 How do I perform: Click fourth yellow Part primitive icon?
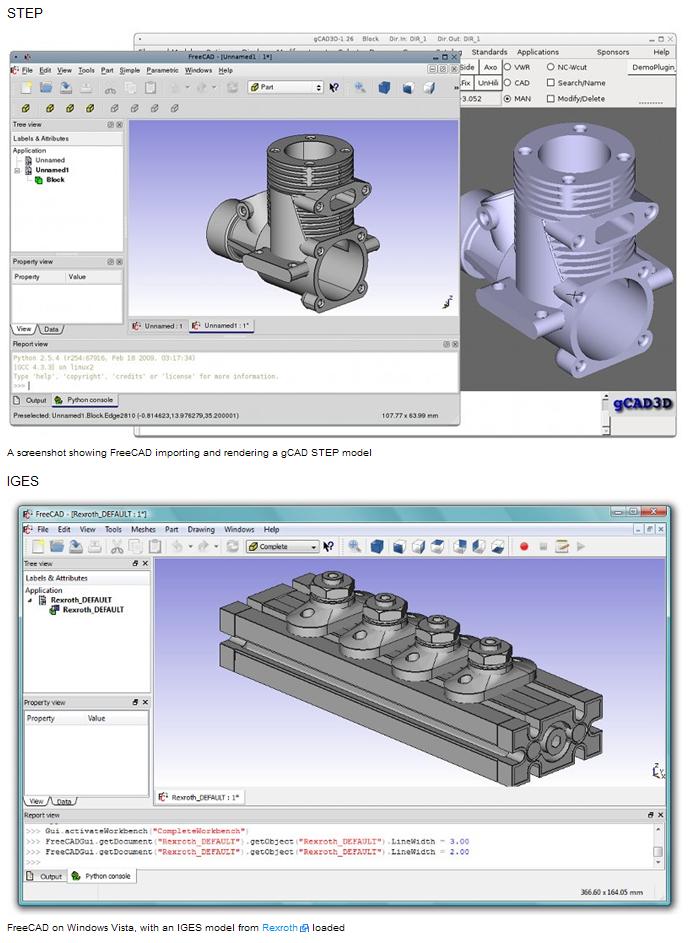pos(90,108)
